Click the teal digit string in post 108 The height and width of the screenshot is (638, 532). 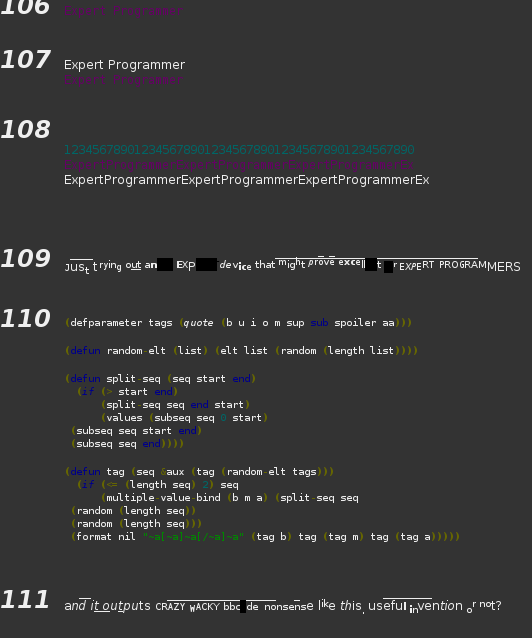[239, 150]
